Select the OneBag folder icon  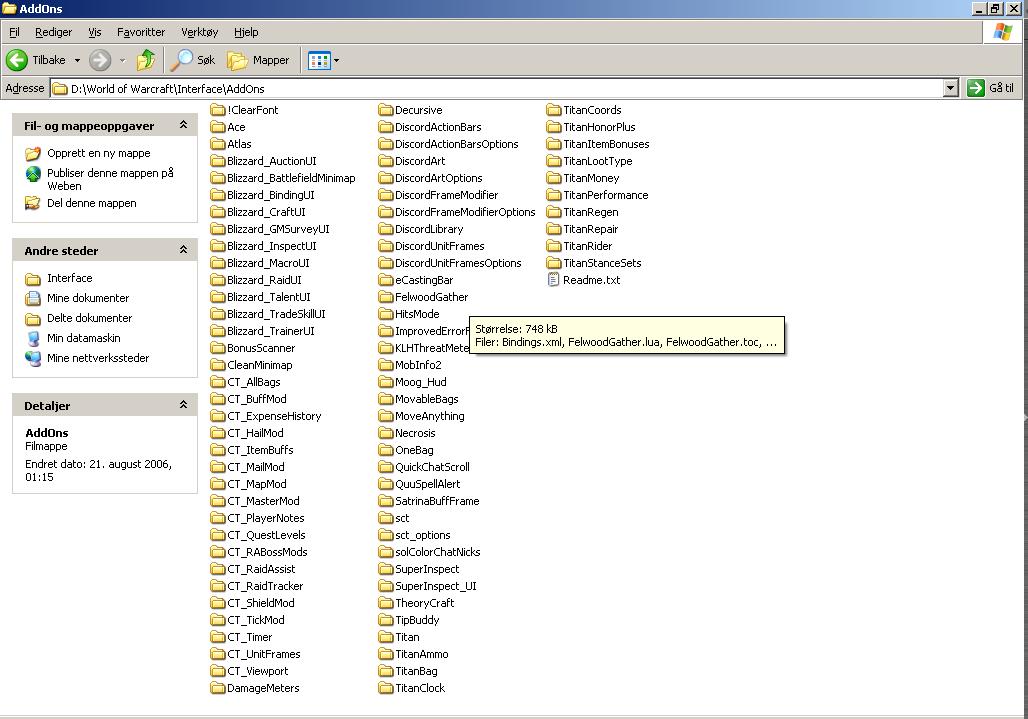point(386,450)
